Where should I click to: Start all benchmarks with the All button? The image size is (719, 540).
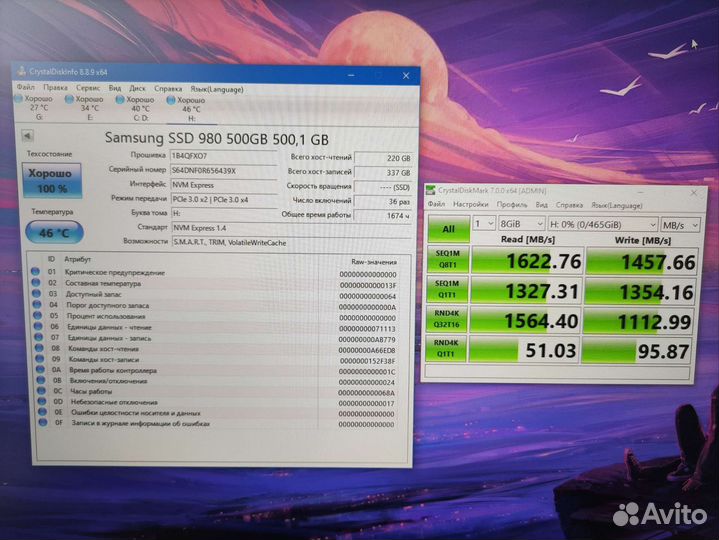448,229
